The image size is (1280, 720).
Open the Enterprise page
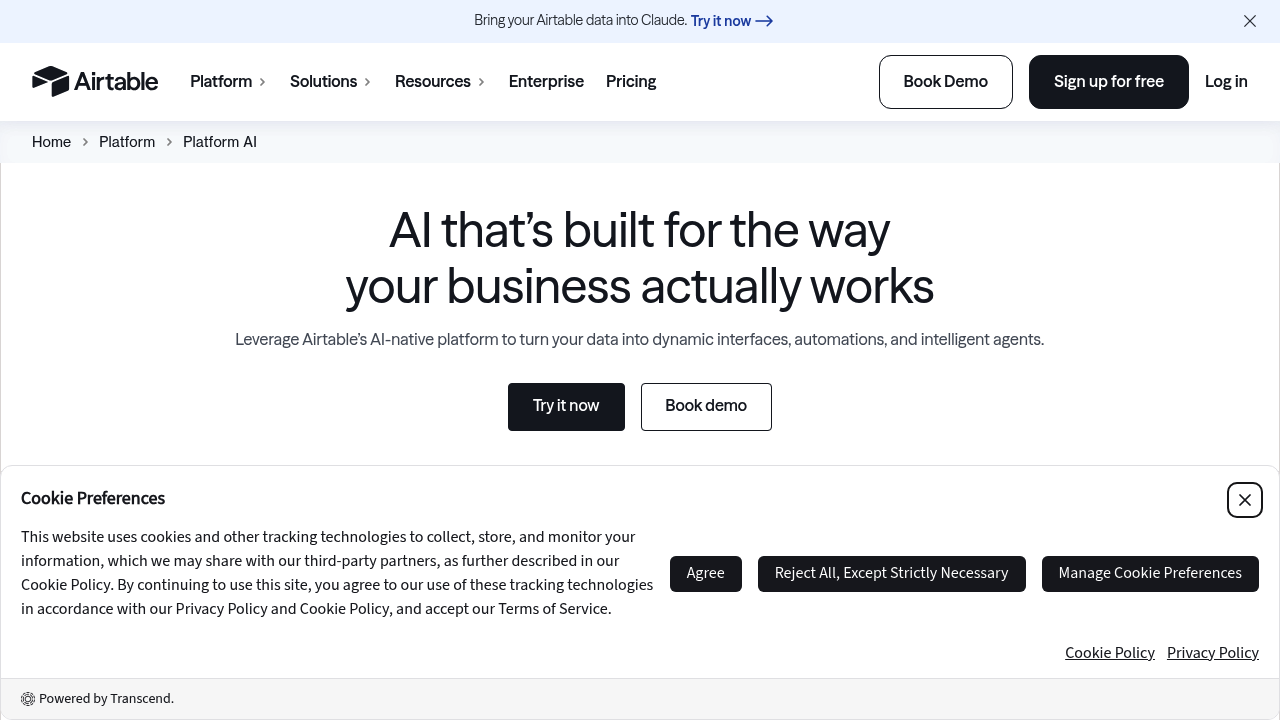click(x=546, y=82)
